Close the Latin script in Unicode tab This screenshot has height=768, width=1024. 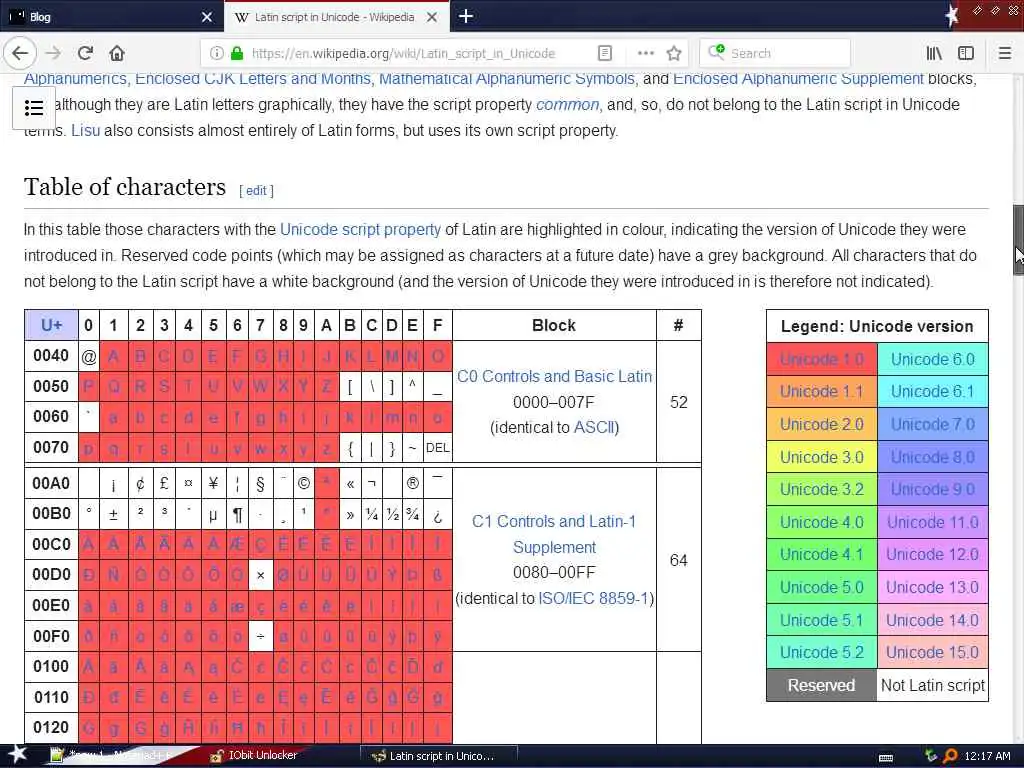432,17
